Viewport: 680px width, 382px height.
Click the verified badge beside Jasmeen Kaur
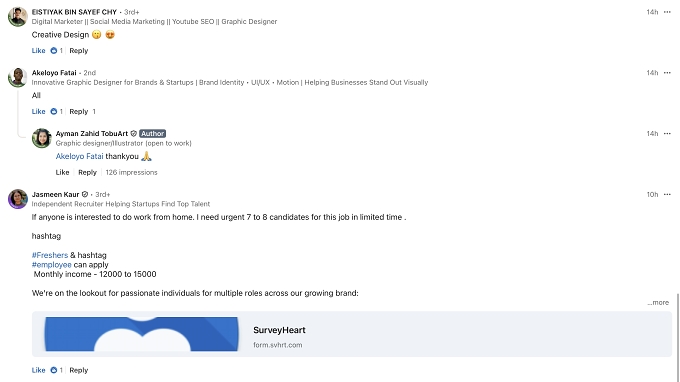[x=85, y=194]
